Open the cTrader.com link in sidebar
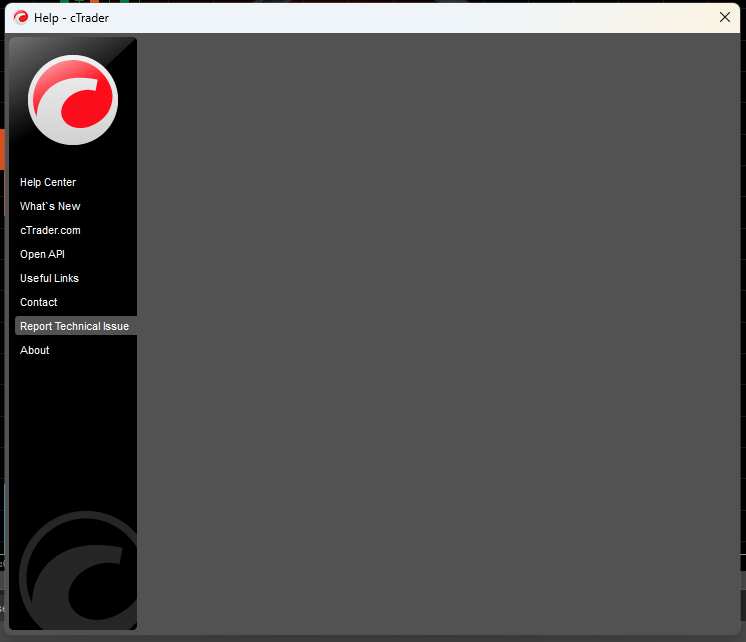 click(50, 230)
